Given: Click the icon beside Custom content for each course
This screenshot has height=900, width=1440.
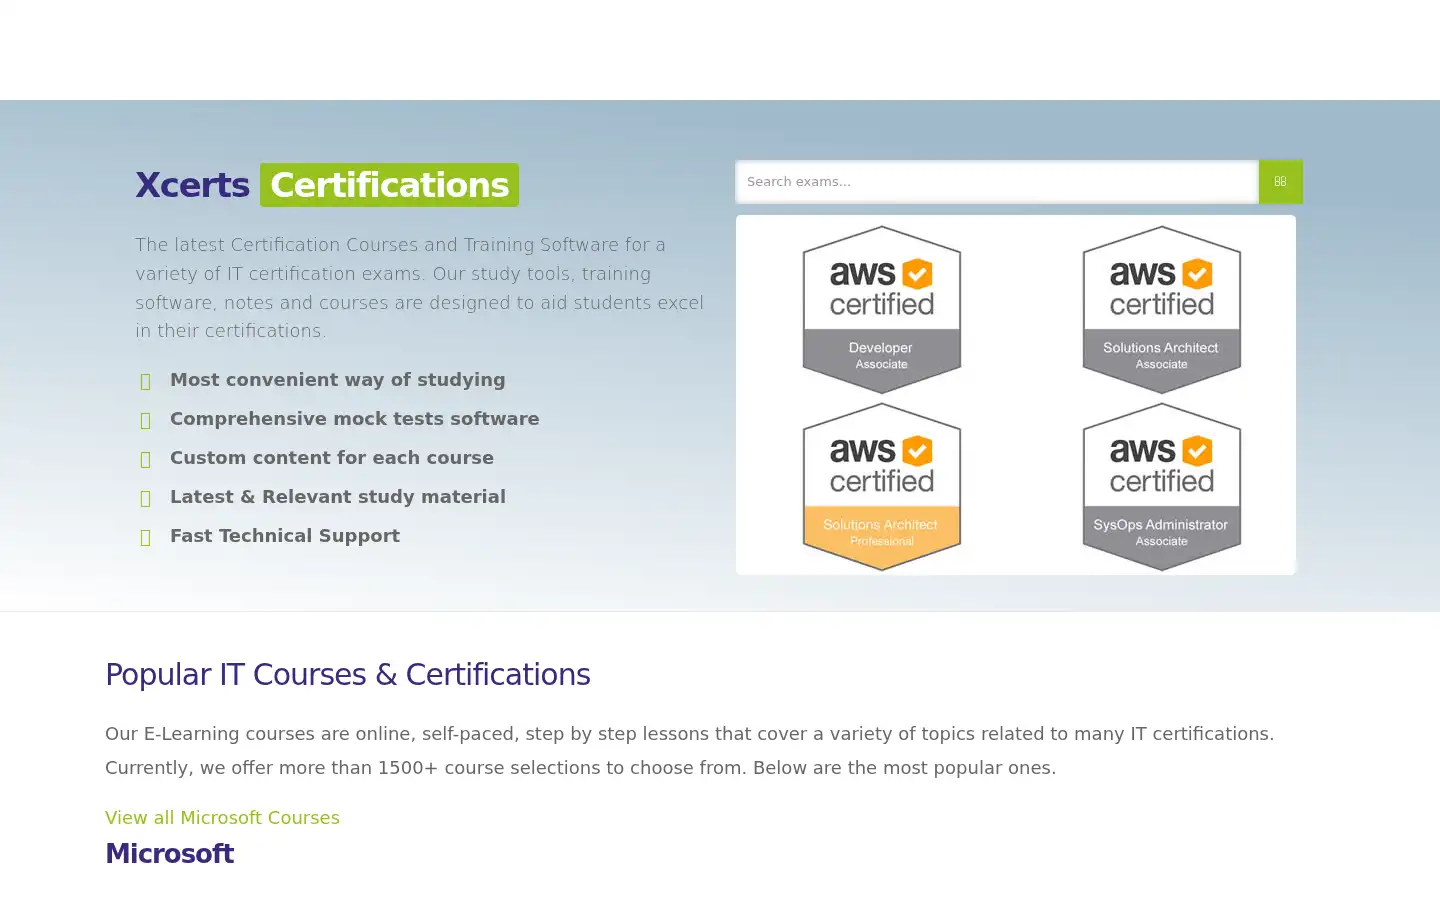Looking at the screenshot, I should pyautogui.click(x=145, y=459).
